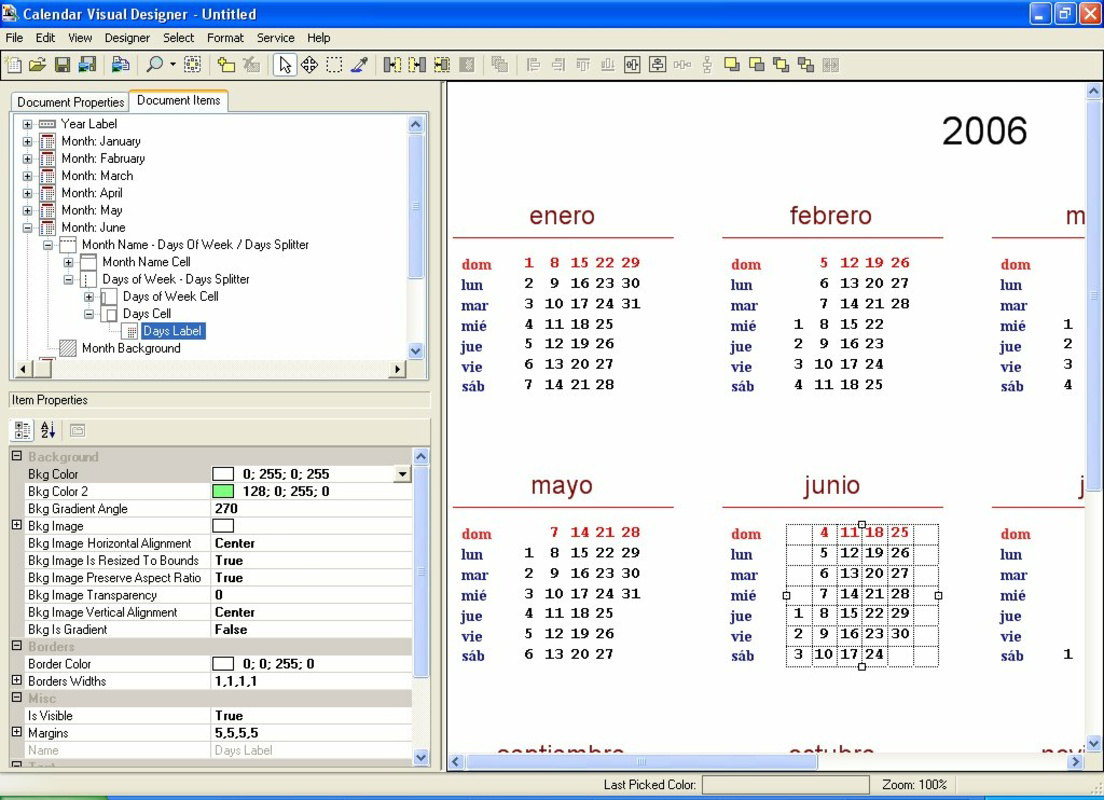Click the Alphabetical A-Z sort icon
Screen dimensions: 1104x800
pos(47,430)
